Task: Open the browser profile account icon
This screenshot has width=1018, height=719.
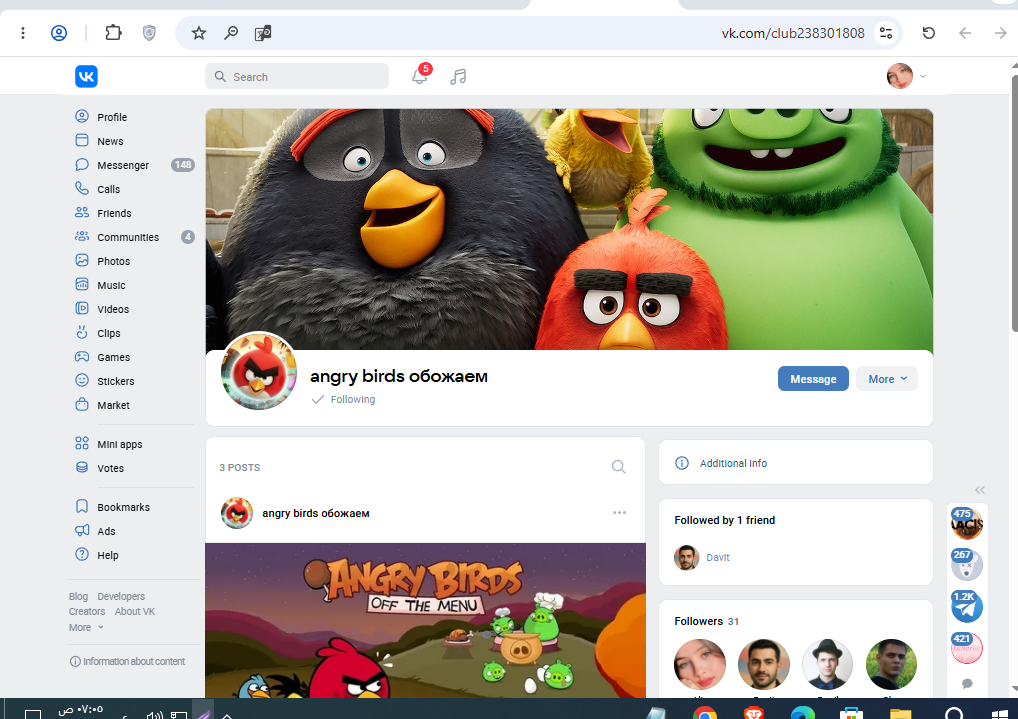Action: point(59,32)
